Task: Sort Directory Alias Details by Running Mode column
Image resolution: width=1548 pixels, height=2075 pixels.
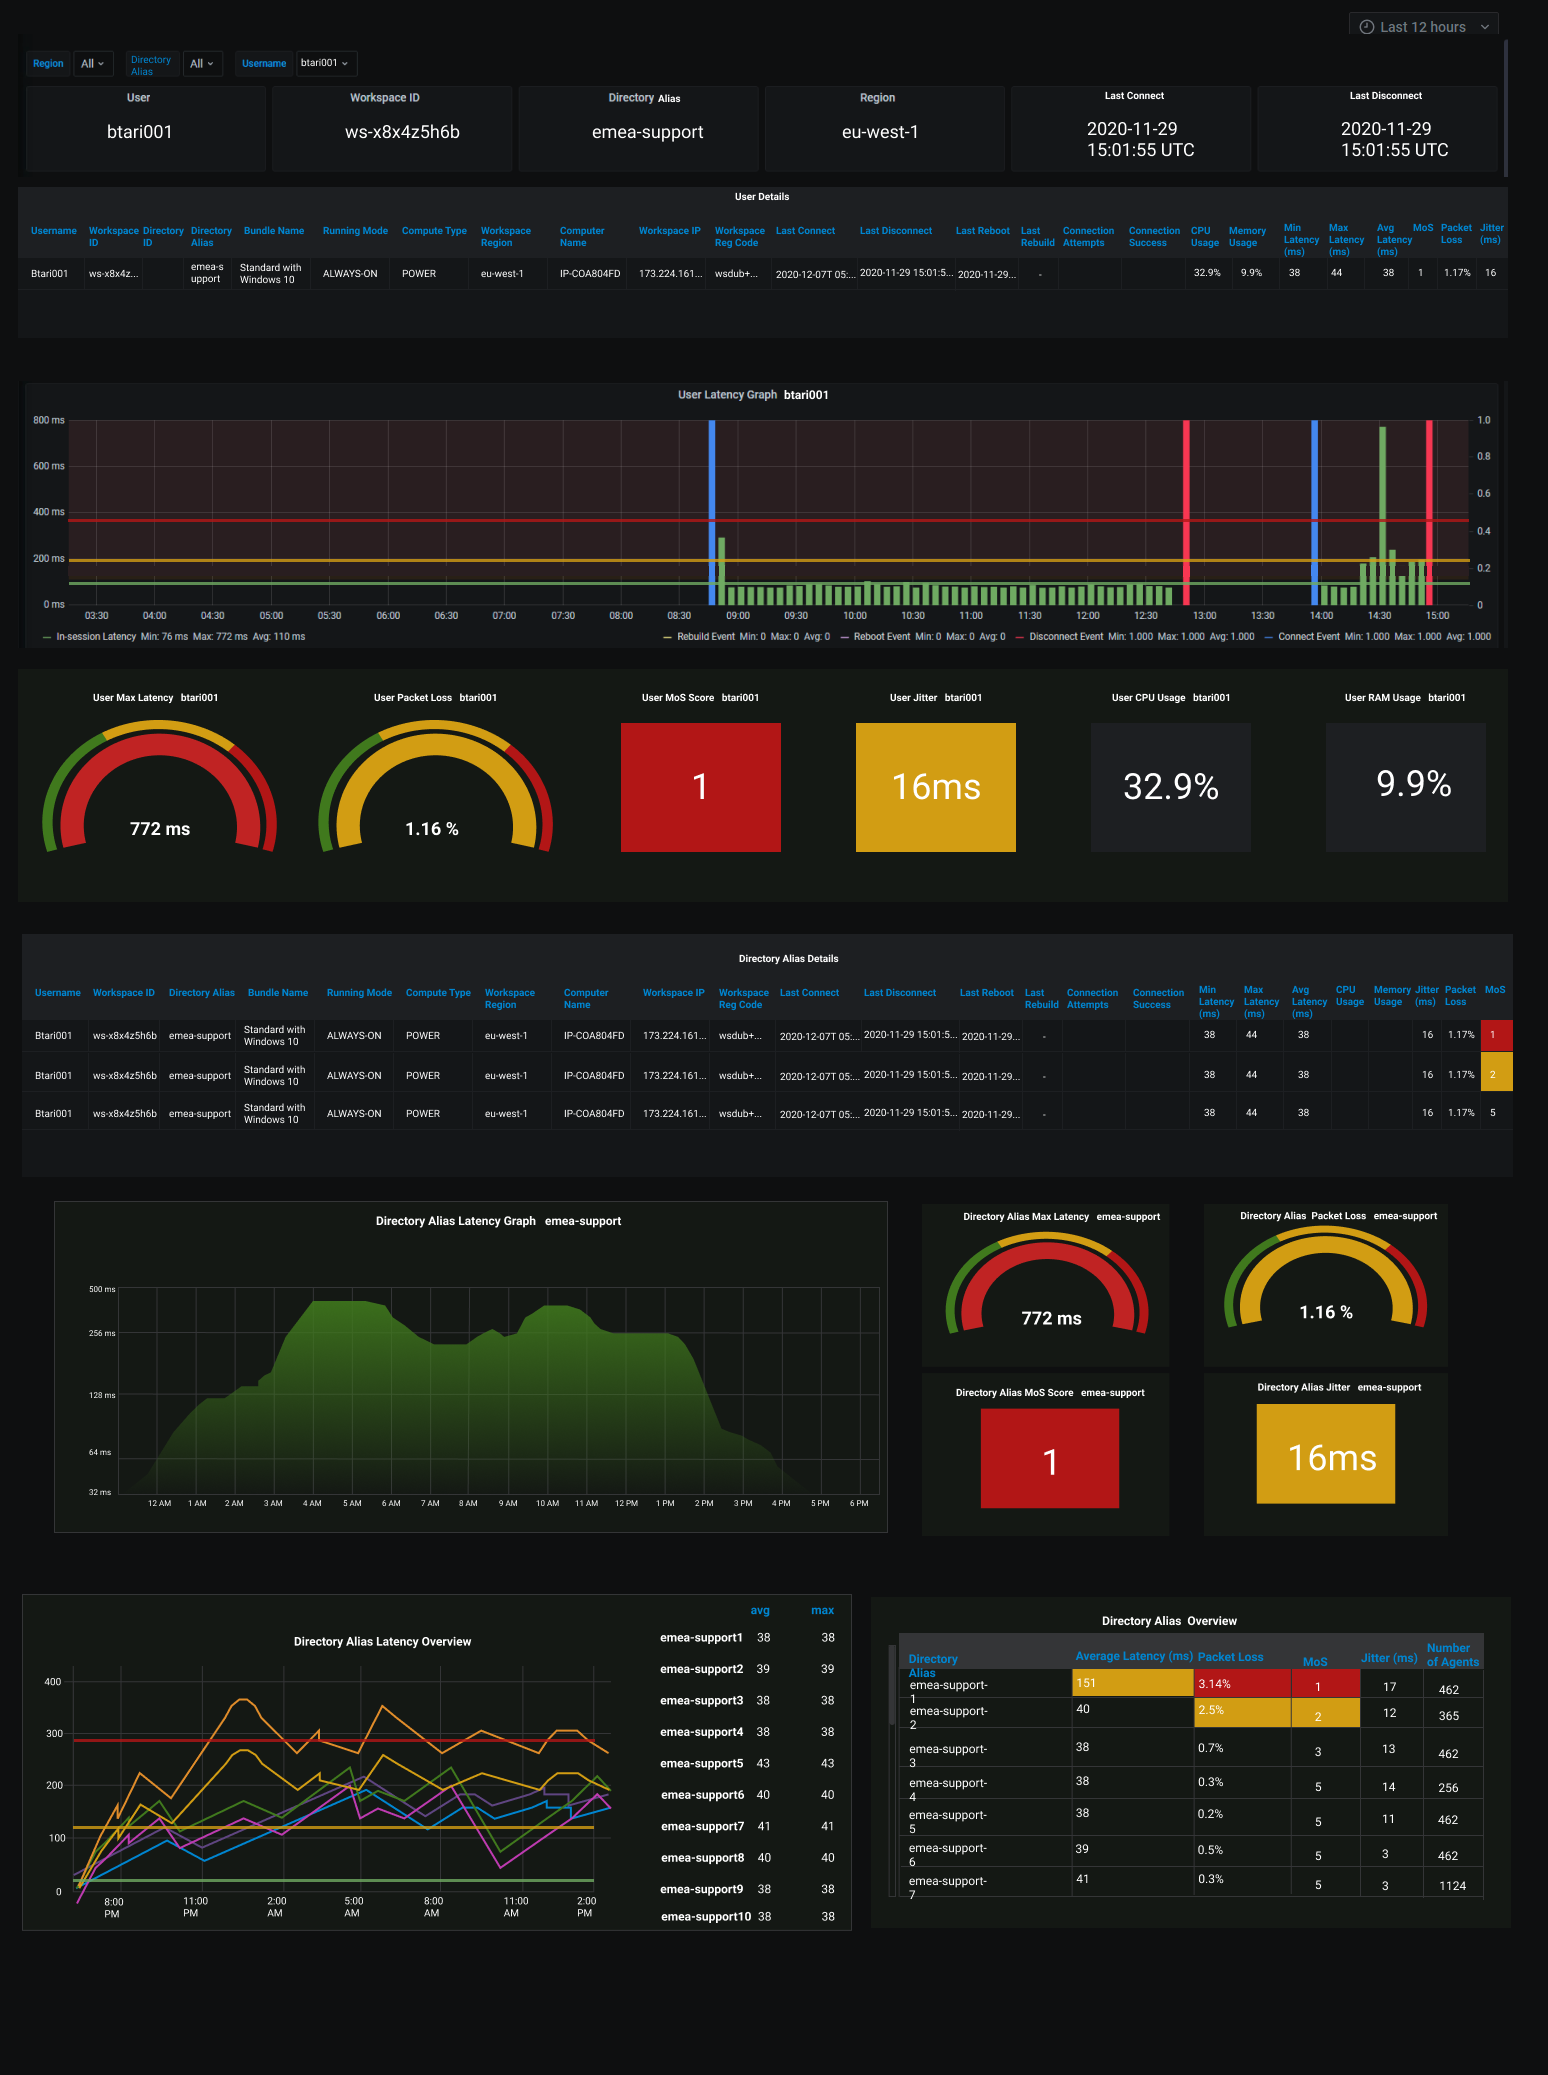Action: 359,993
